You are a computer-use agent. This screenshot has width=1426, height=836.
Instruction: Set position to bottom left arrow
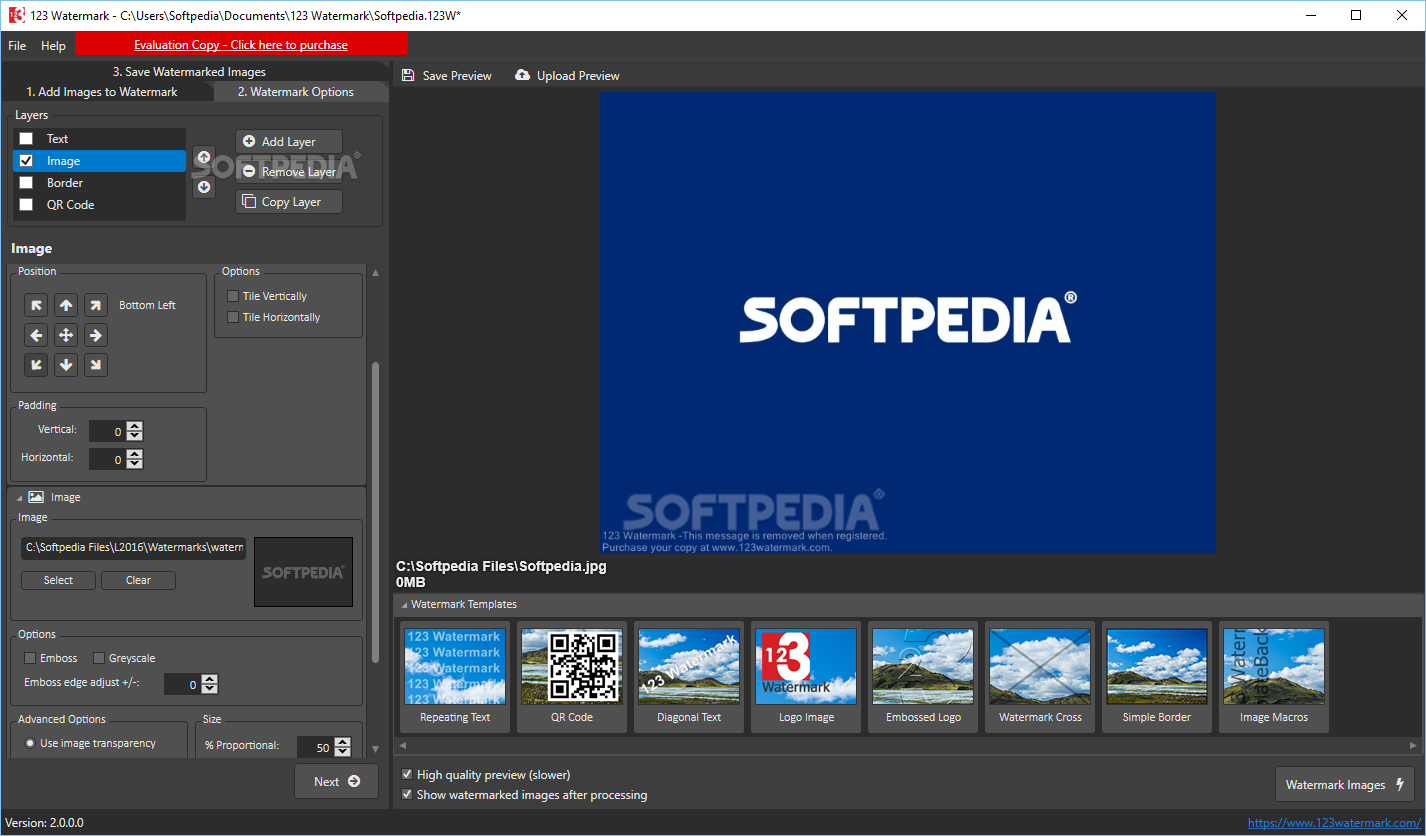(x=36, y=365)
